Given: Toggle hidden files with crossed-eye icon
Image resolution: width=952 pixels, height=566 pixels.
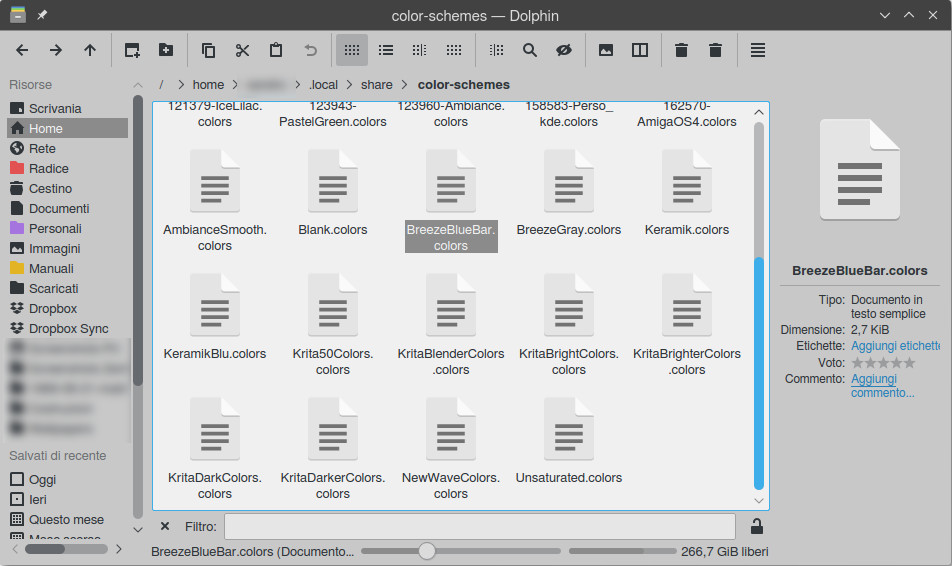Looking at the screenshot, I should tap(564, 50).
